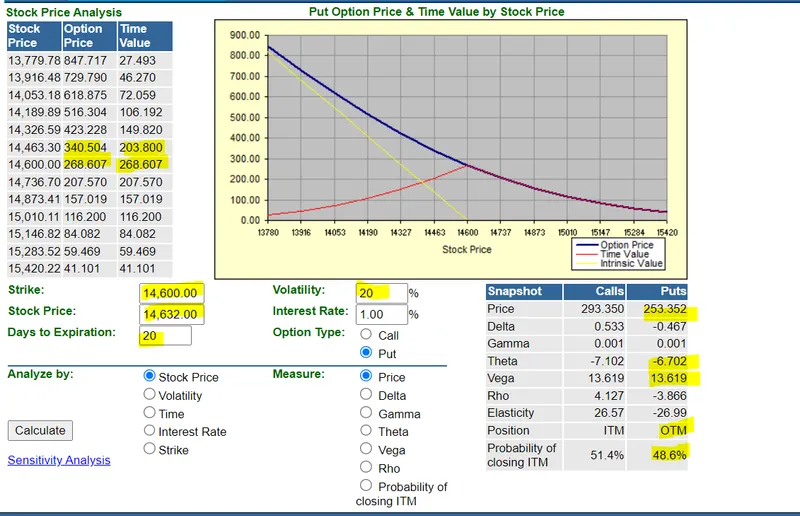Click the 203.800 highlighted time value
The width and height of the screenshot is (800, 516).
pyautogui.click(x=145, y=148)
